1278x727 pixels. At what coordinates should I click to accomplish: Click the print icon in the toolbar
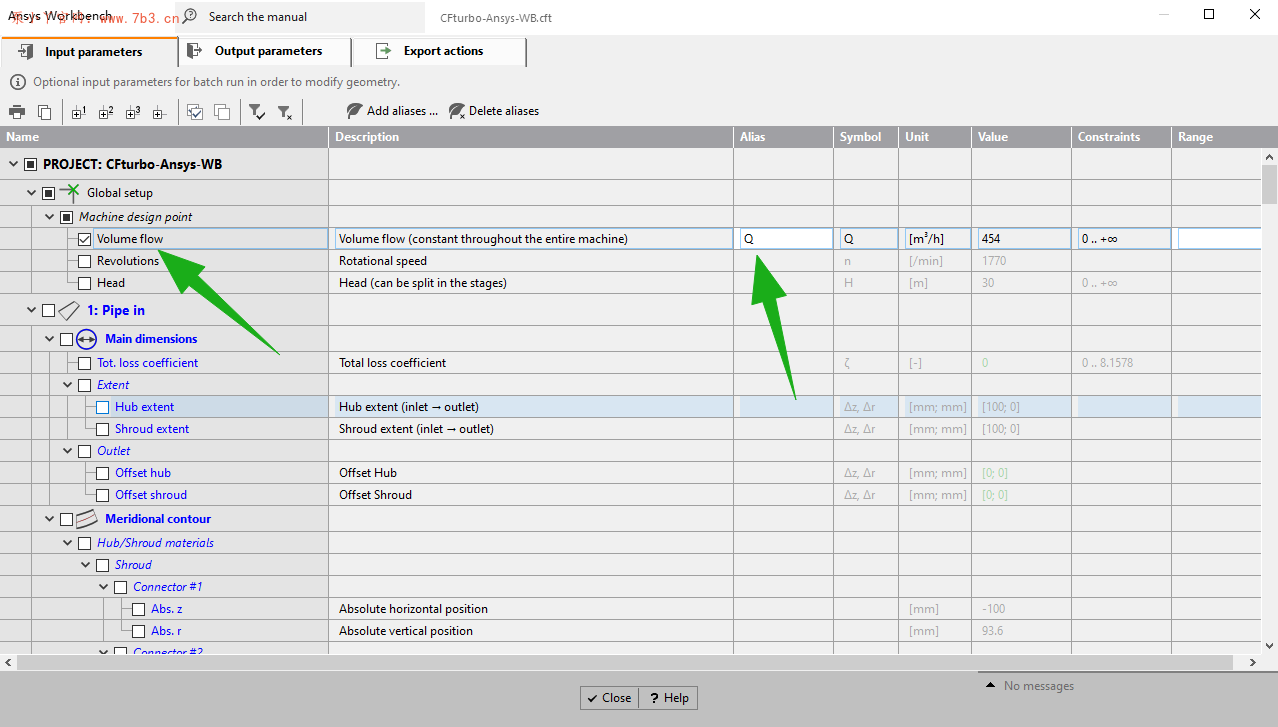point(17,112)
